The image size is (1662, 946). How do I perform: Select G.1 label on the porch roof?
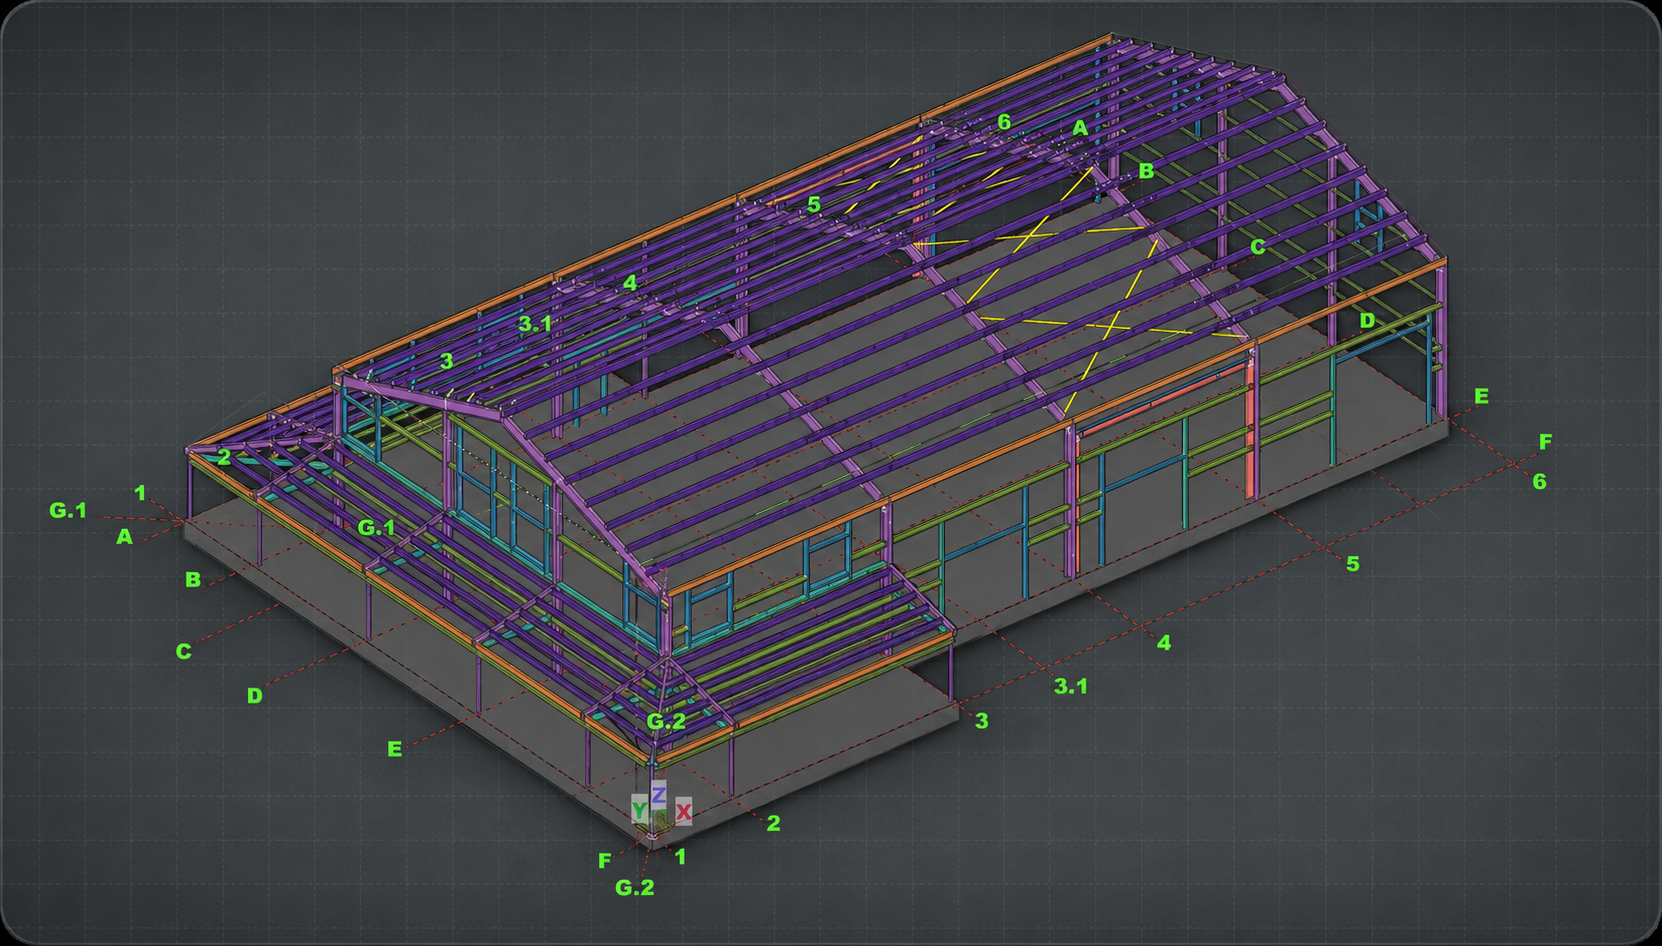point(377,527)
